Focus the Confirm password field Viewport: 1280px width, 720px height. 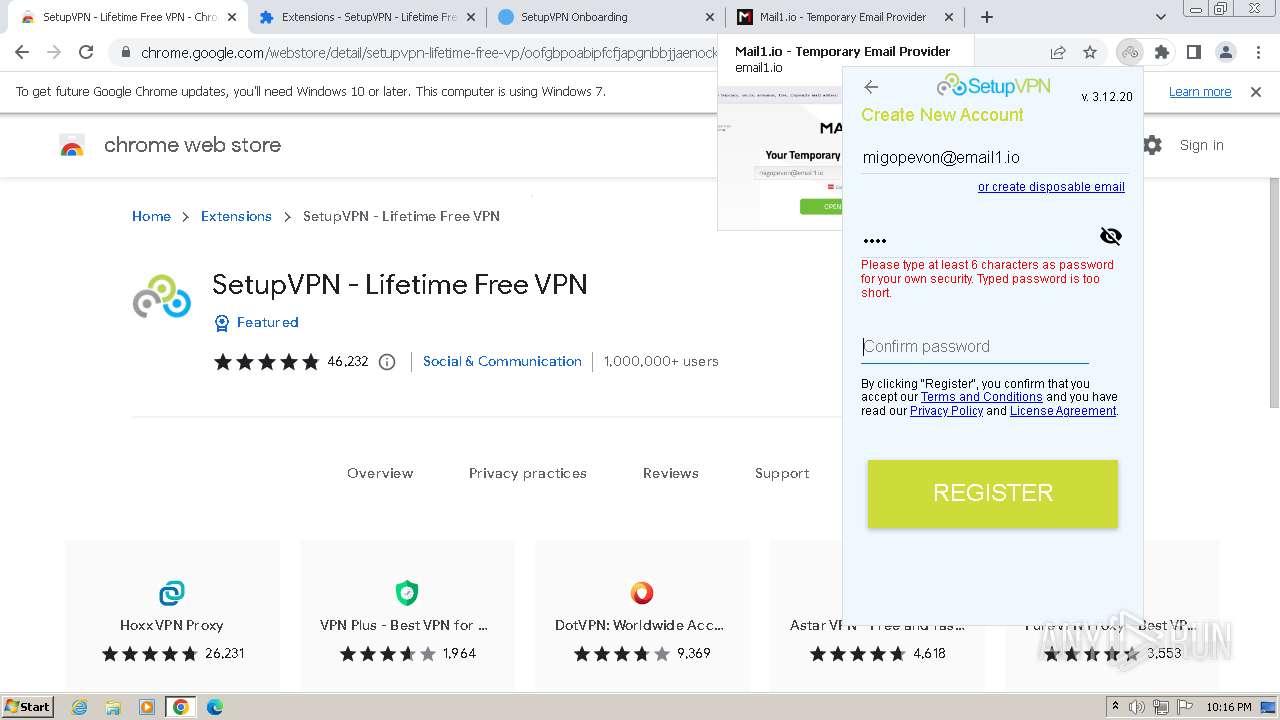click(975, 347)
